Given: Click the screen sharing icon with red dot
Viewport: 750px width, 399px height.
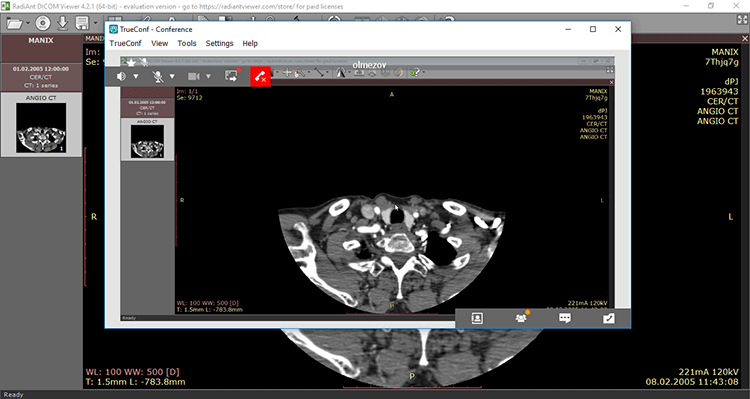Looking at the screenshot, I should (232, 76).
